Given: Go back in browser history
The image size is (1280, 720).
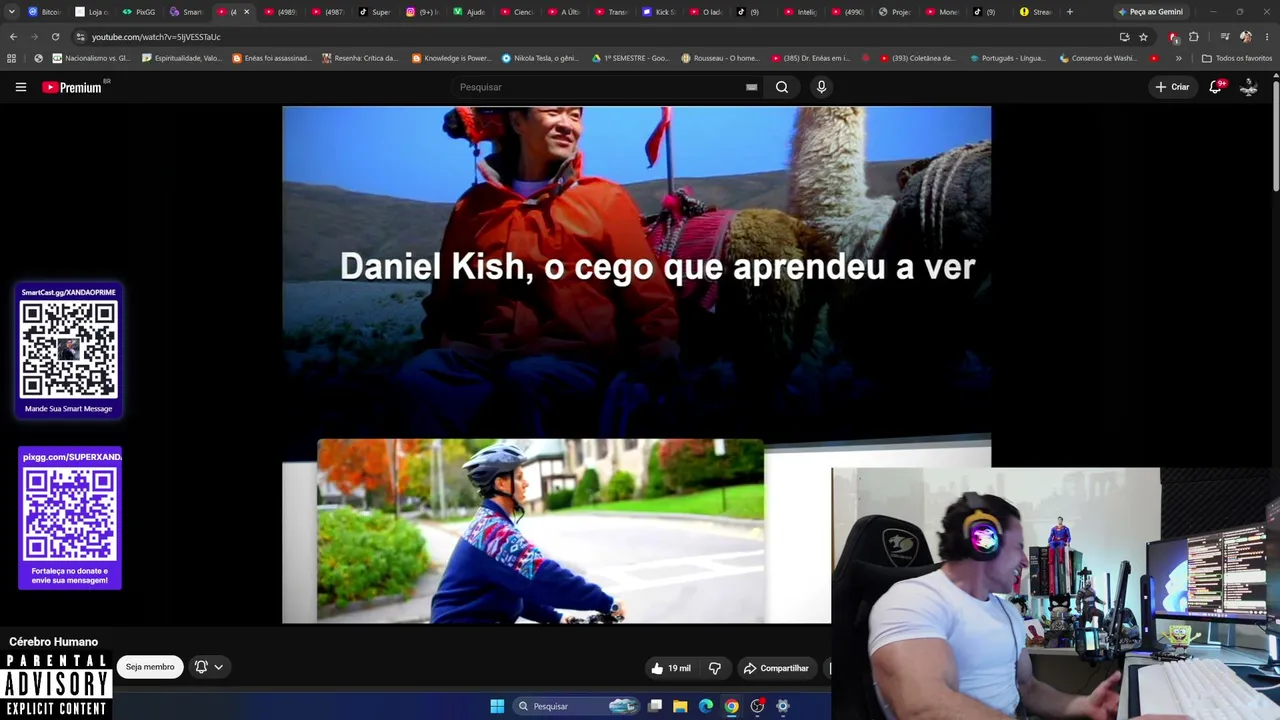Looking at the screenshot, I should tap(13, 37).
